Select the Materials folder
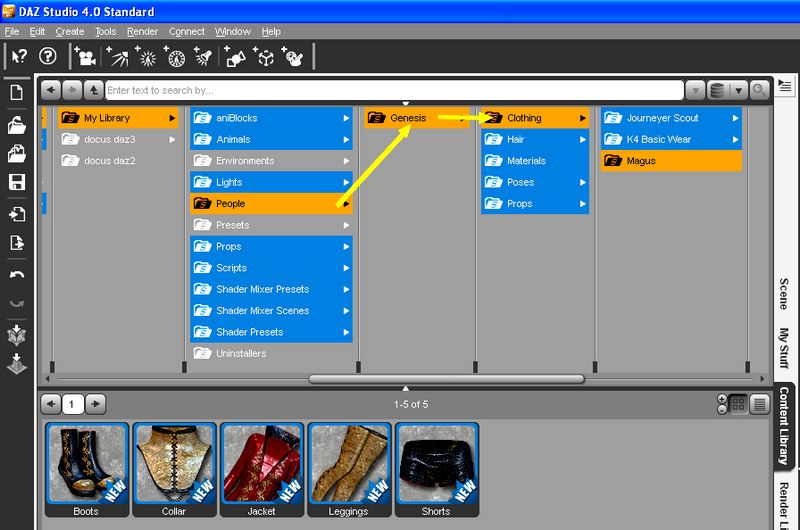The width and height of the screenshot is (800, 530). [x=535, y=161]
